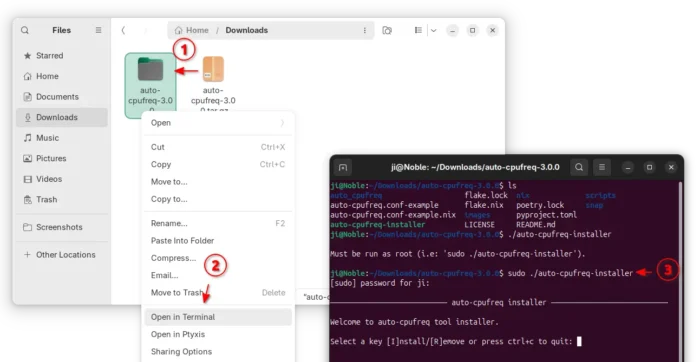Viewport: 700px width, 362px height.
Task: Choose Email… in context menu
Action: point(218,276)
